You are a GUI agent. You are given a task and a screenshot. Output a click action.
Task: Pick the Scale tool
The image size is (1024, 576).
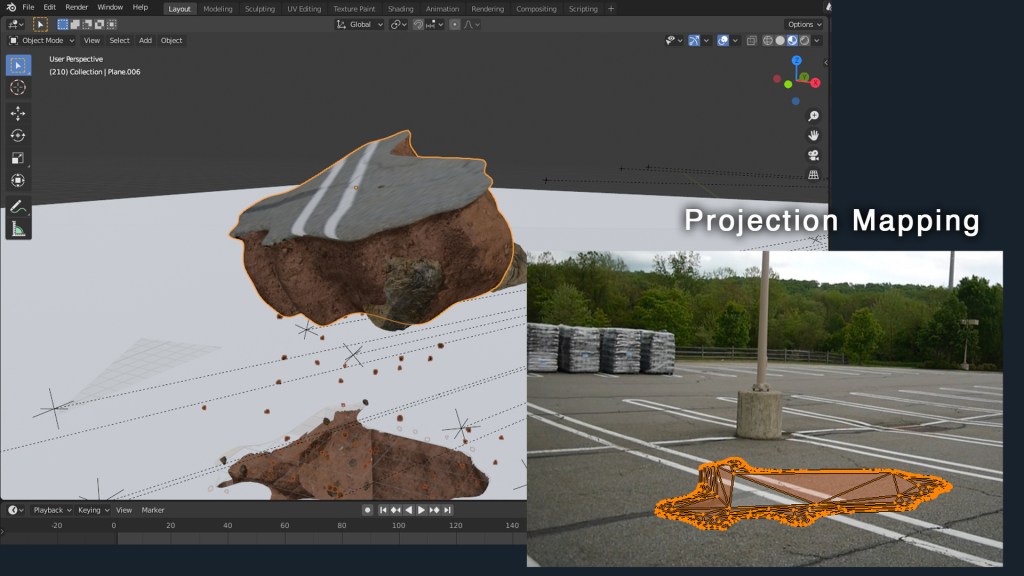coord(18,158)
